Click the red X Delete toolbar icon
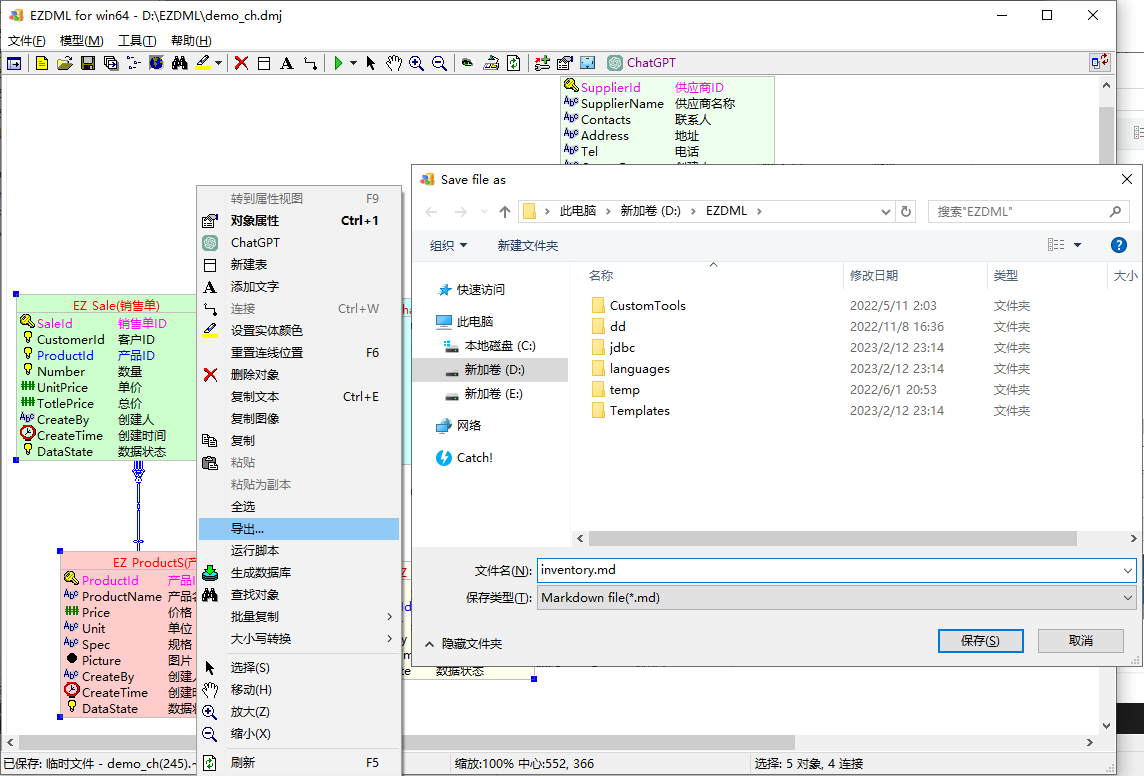The width and height of the screenshot is (1144, 776). pyautogui.click(x=241, y=63)
